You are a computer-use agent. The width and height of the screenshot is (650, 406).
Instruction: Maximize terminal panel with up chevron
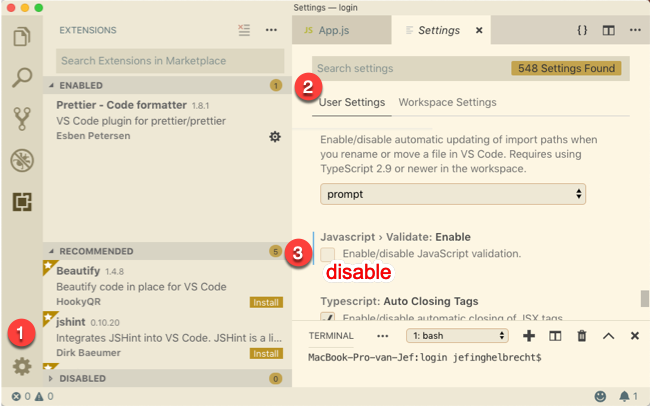tap(608, 336)
